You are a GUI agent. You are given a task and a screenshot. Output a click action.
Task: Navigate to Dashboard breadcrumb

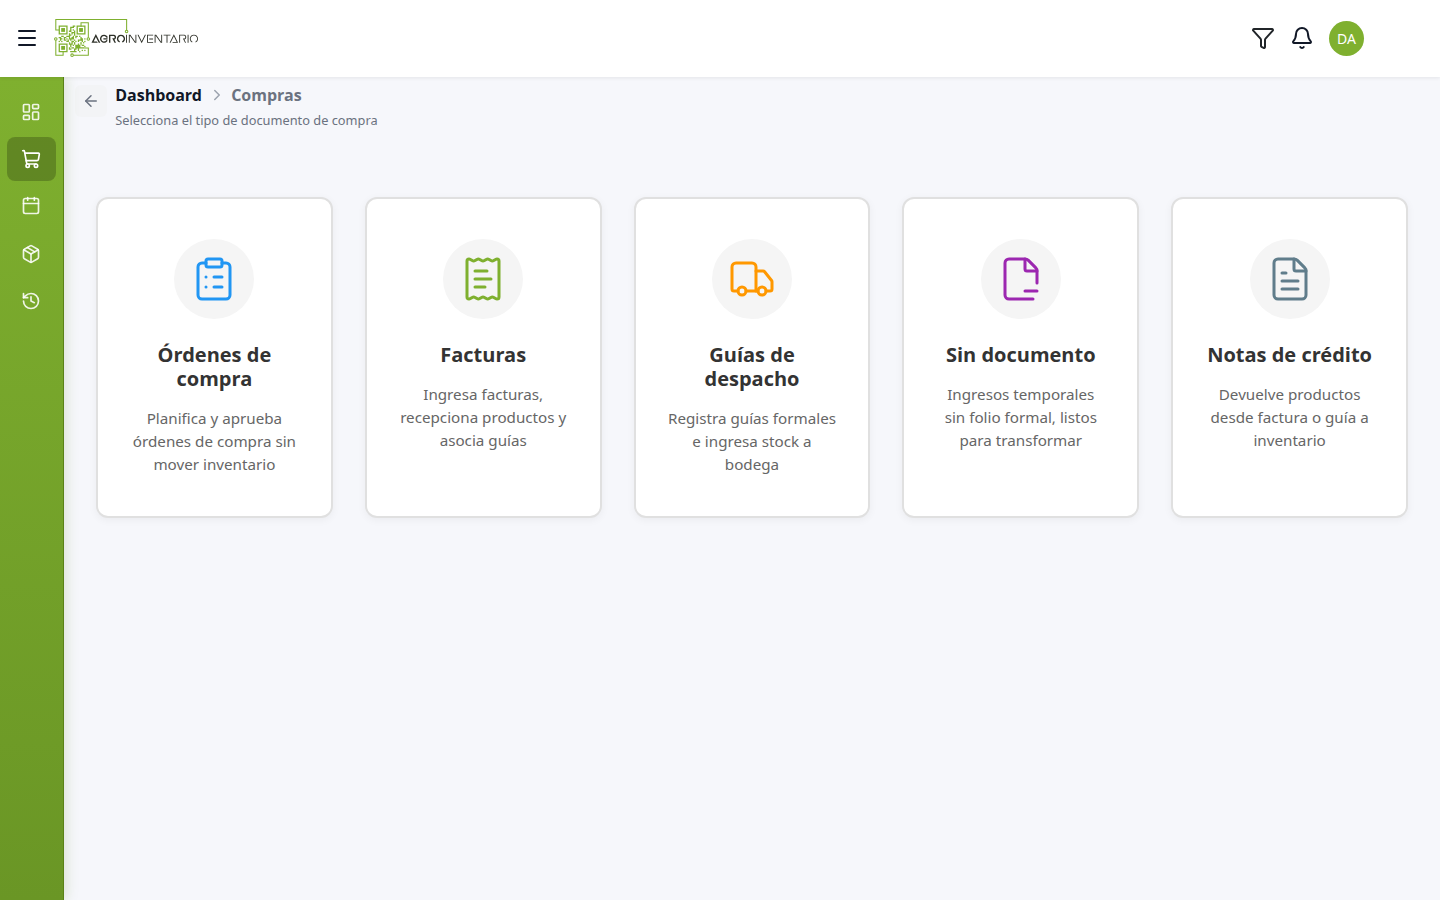click(x=158, y=95)
